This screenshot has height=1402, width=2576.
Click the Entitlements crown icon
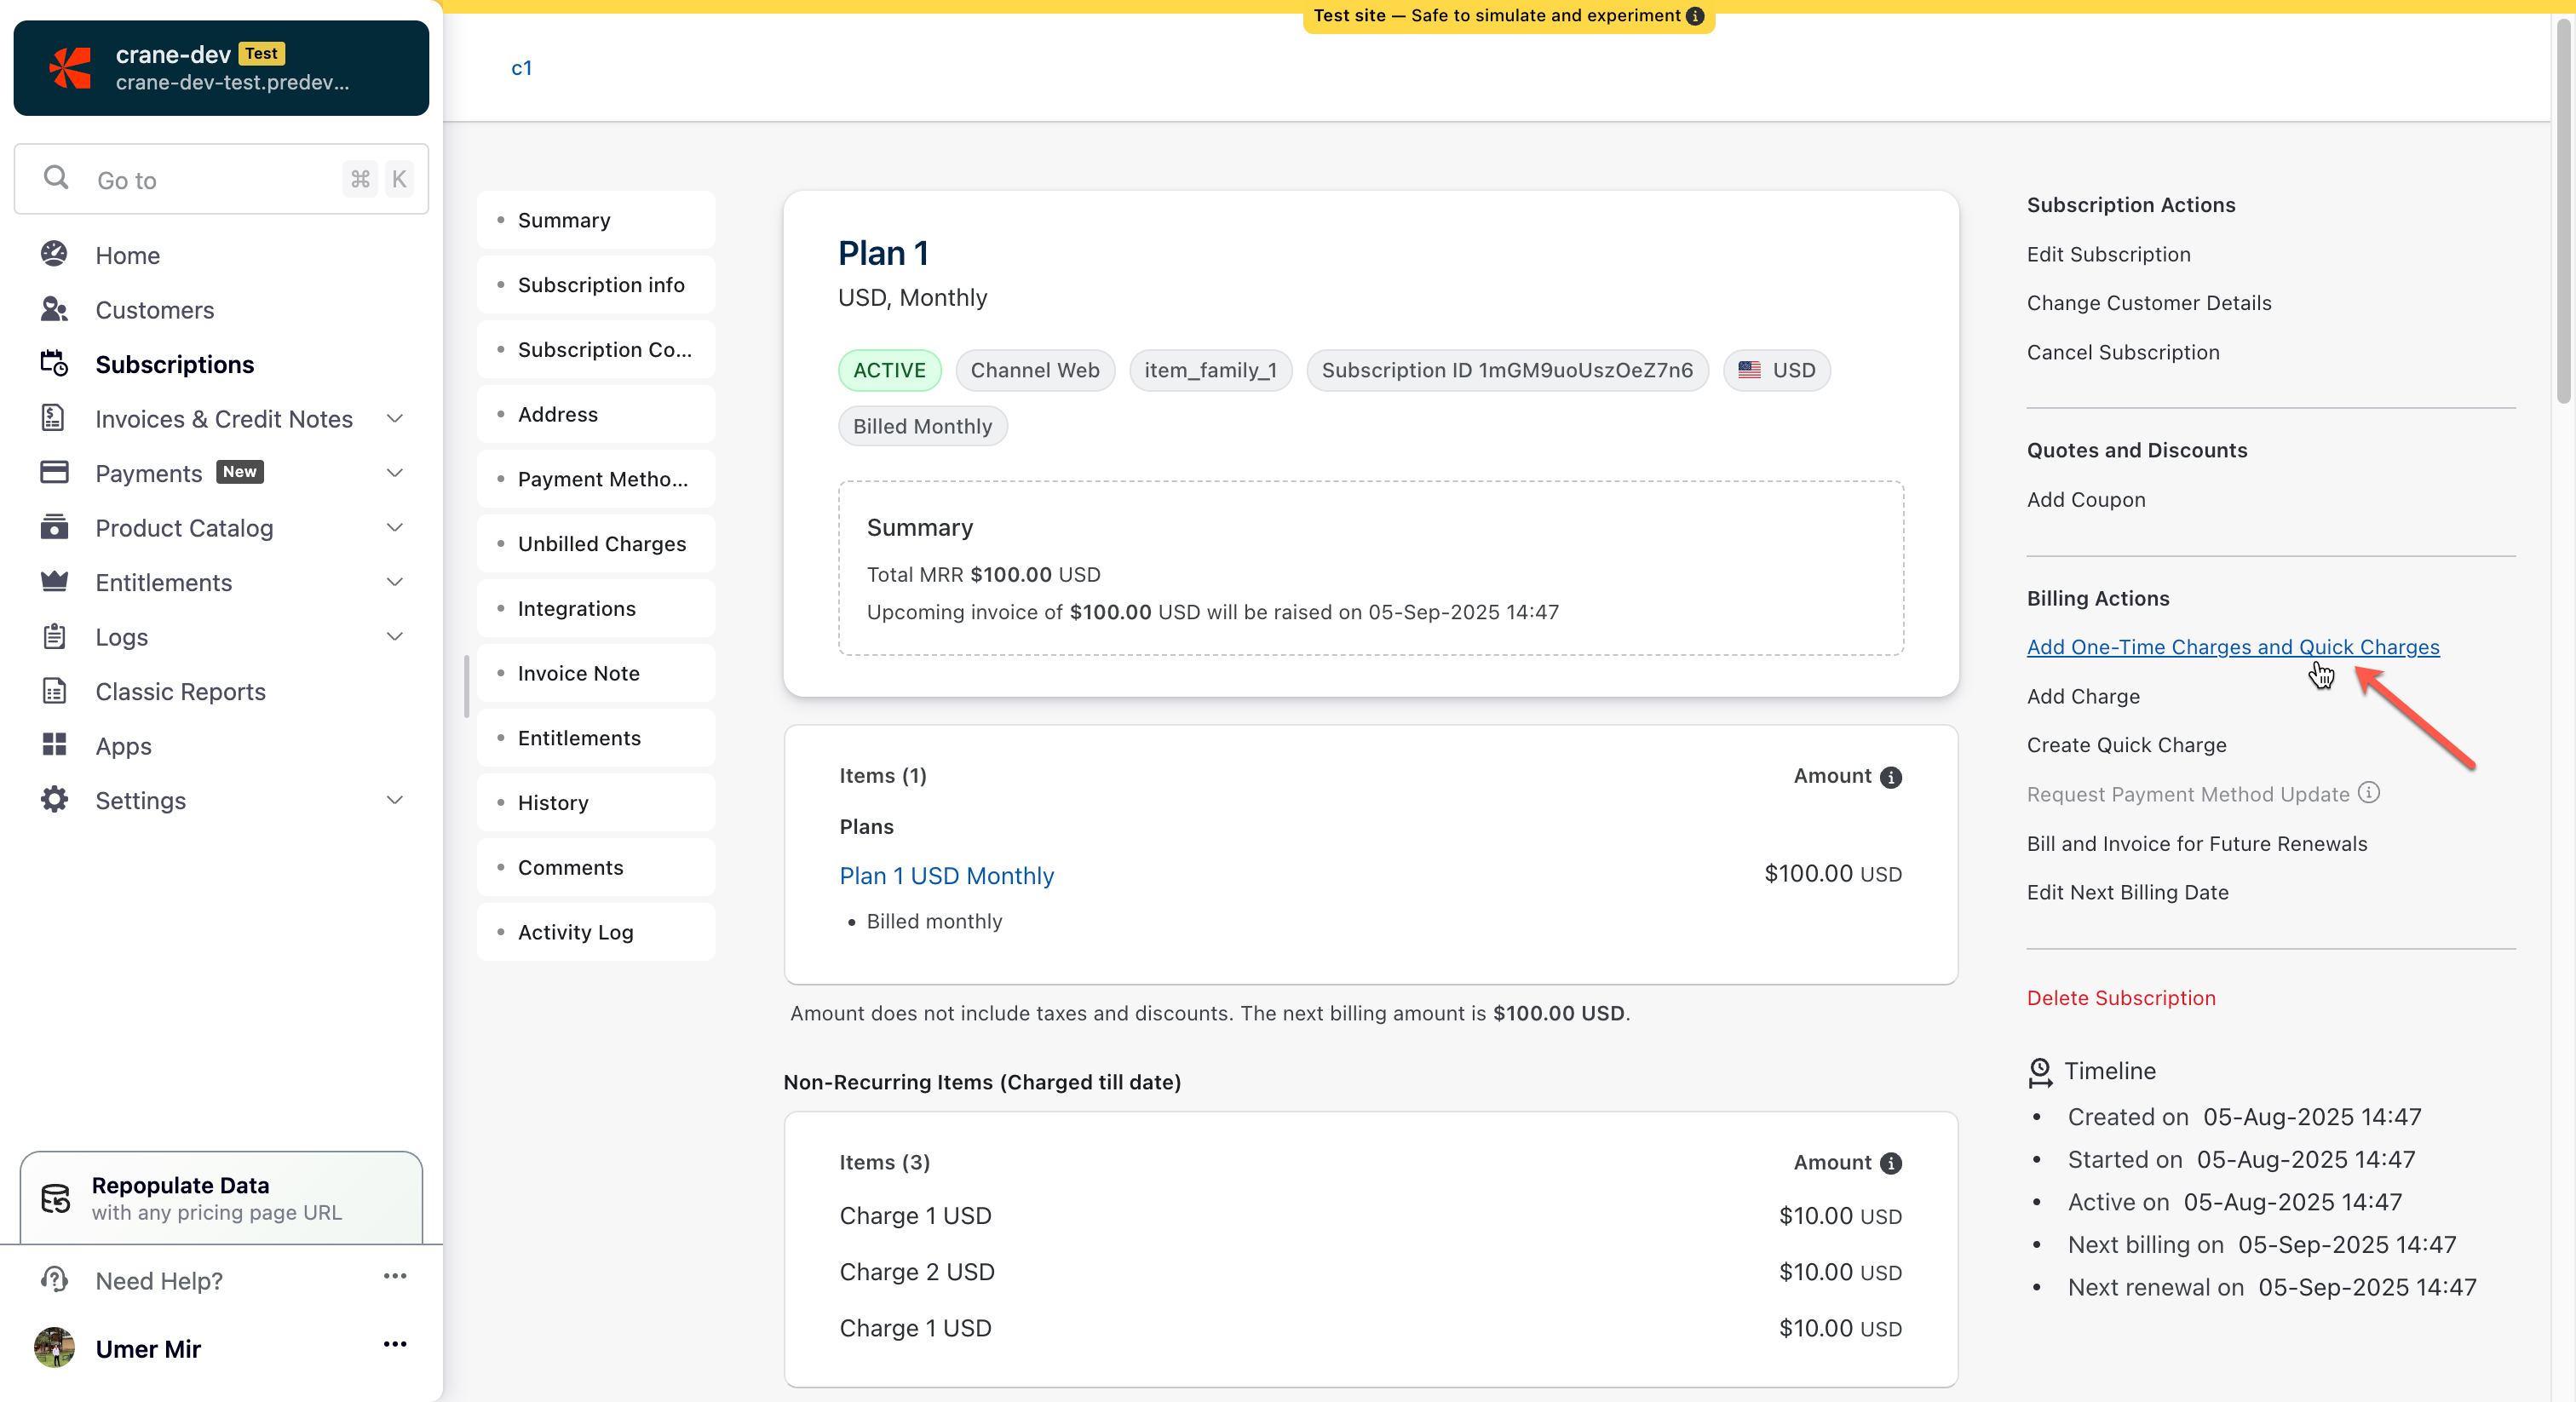[x=54, y=581]
